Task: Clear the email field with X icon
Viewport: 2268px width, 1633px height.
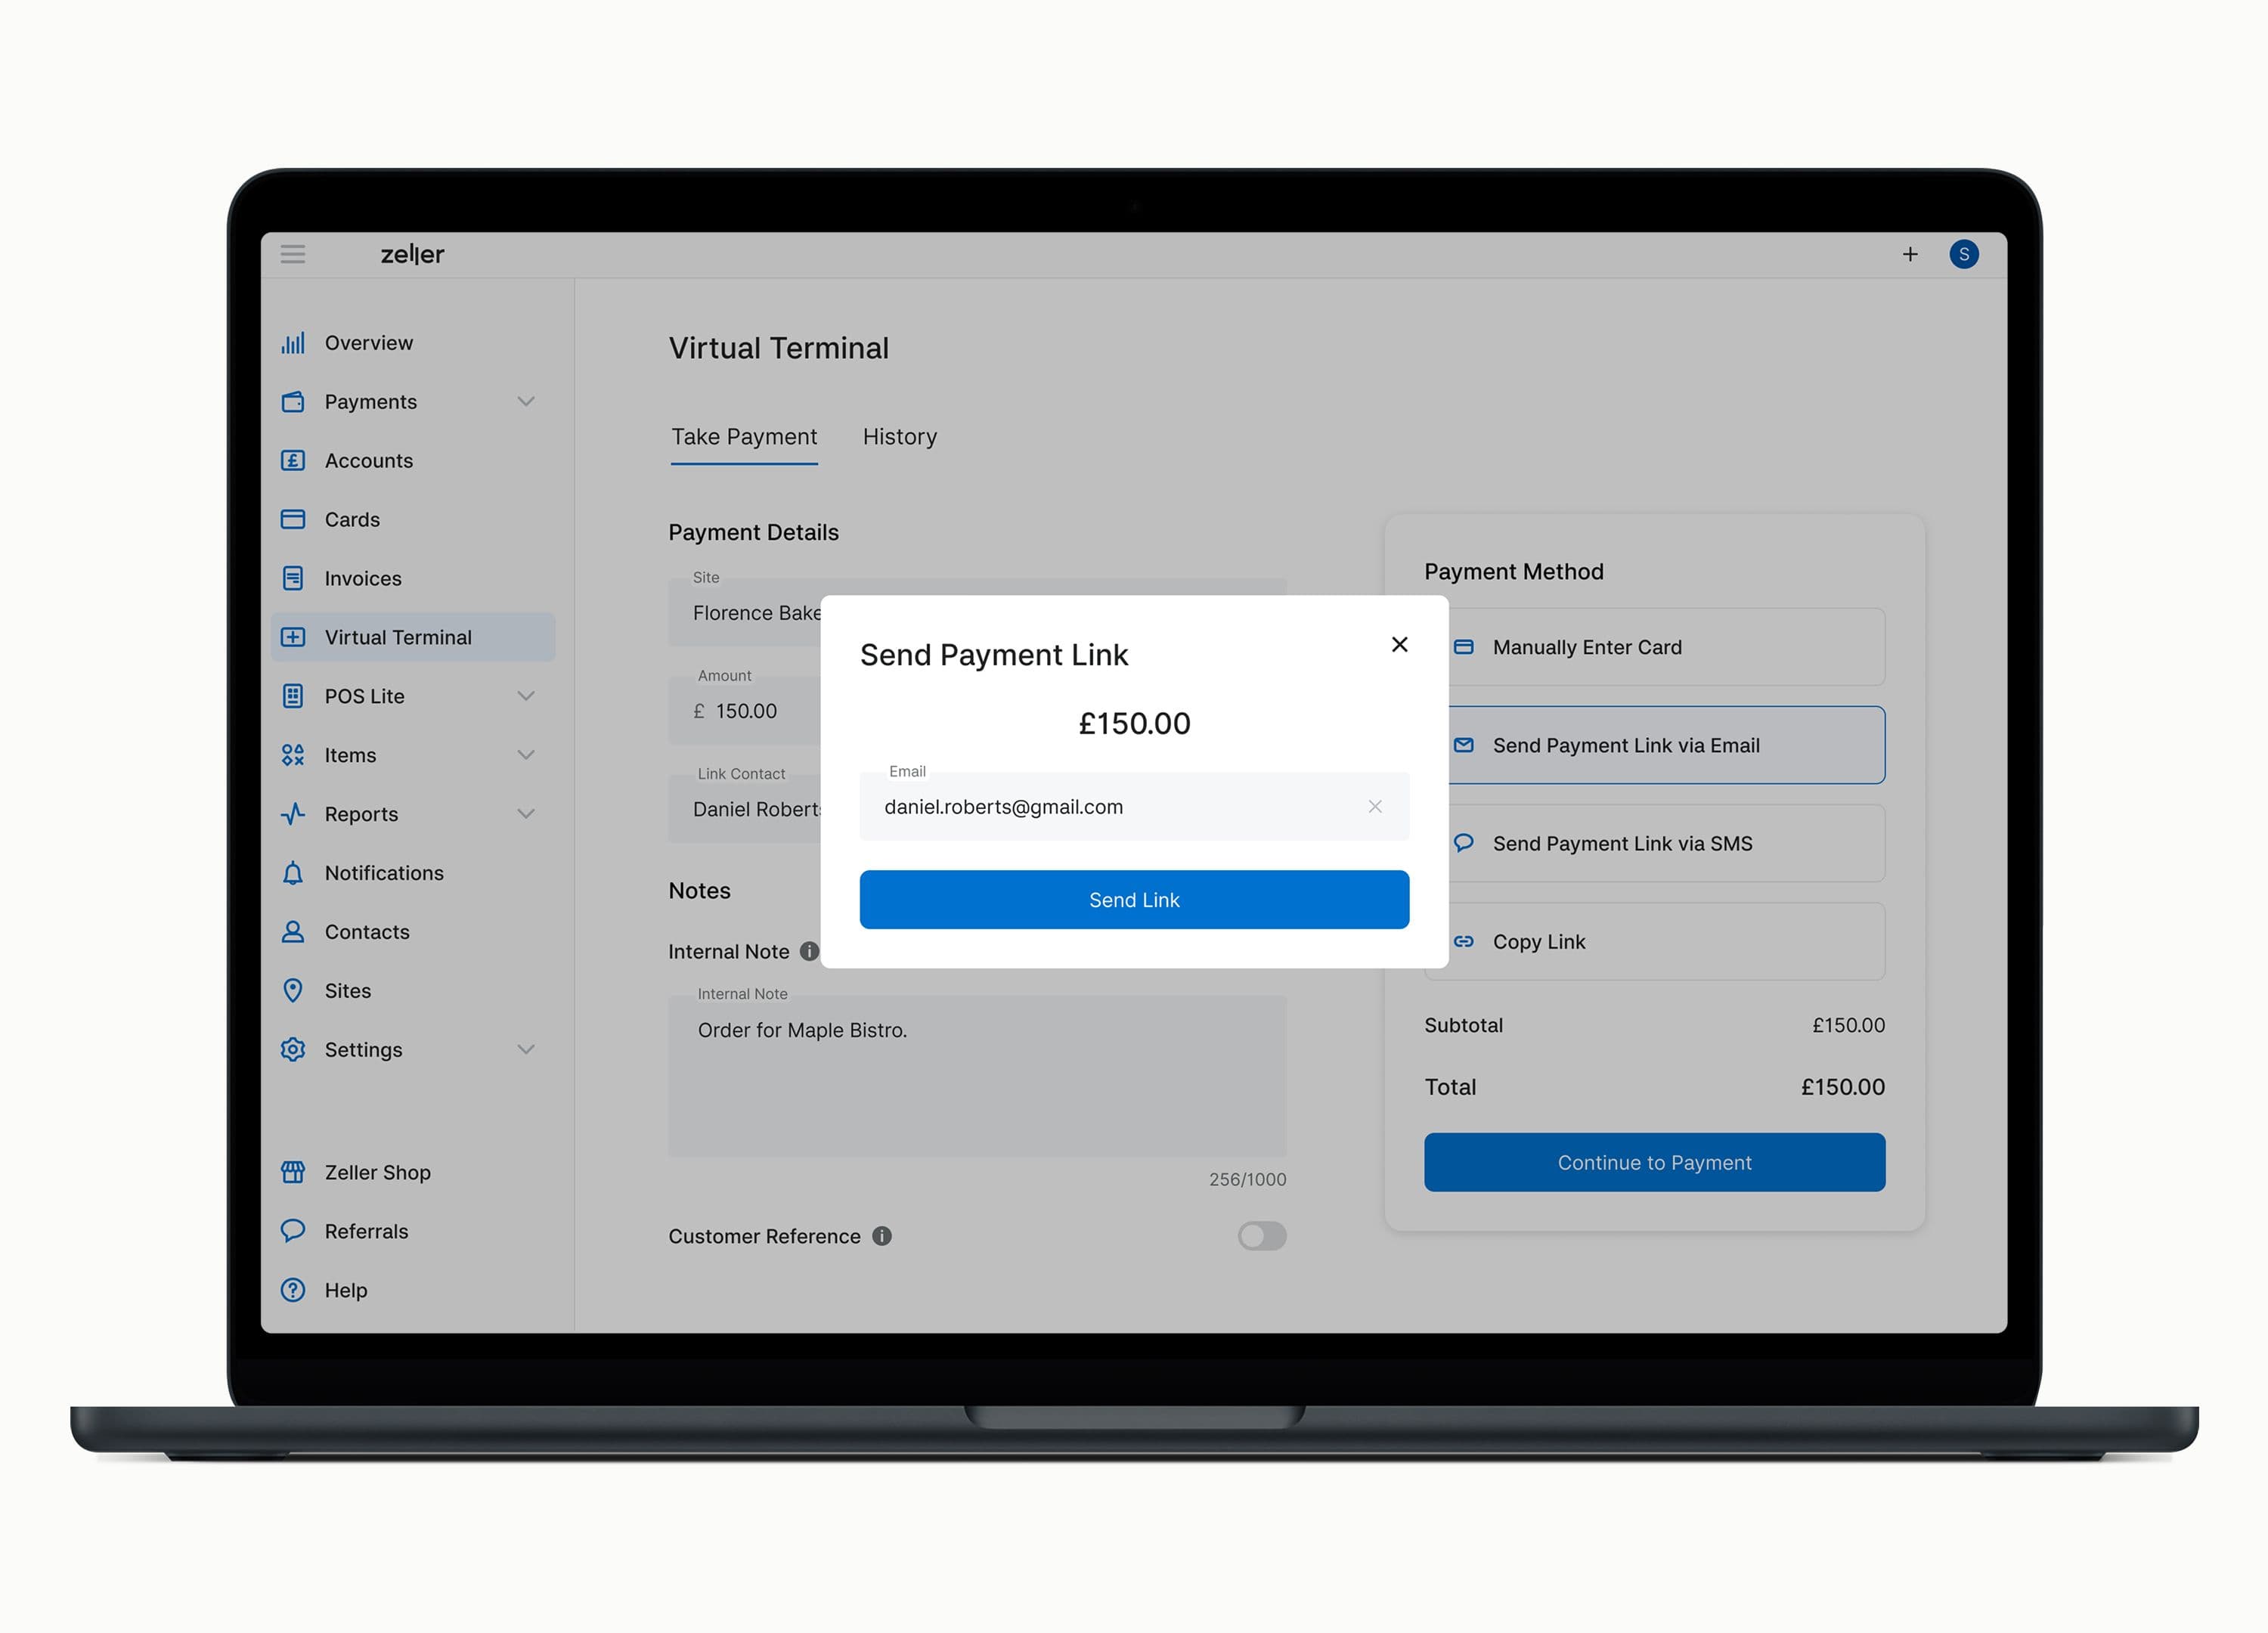Action: [x=1375, y=806]
